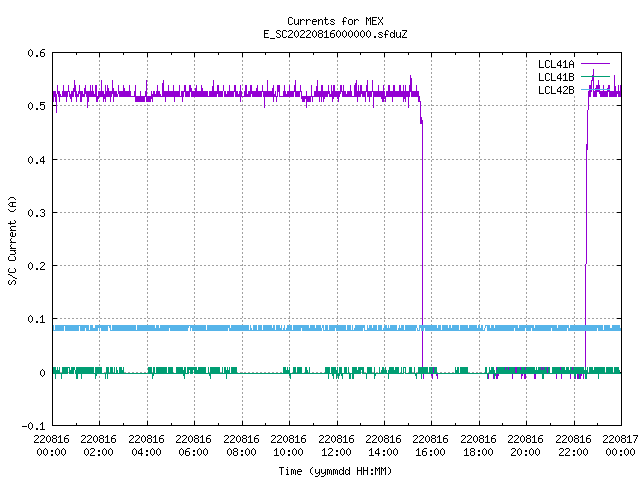Click the 220816 14:00 x-axis tick label
The width and height of the screenshot is (640, 480).
383,446
